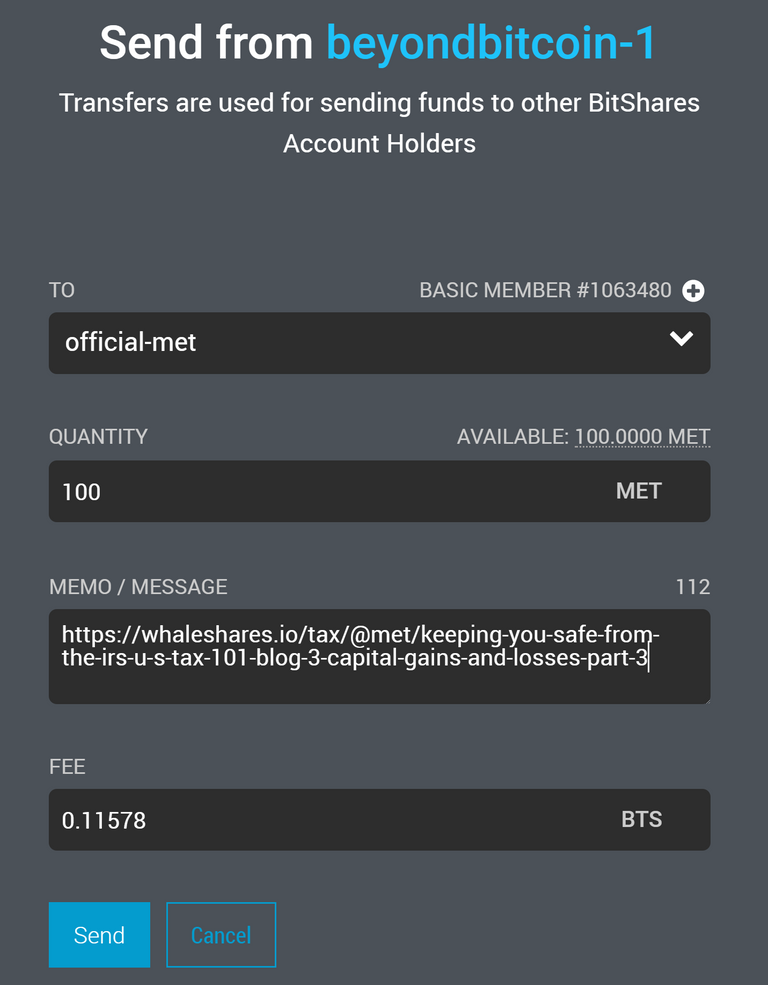Click the "Send from" heading words
This screenshot has height=985, width=768.
[208, 43]
